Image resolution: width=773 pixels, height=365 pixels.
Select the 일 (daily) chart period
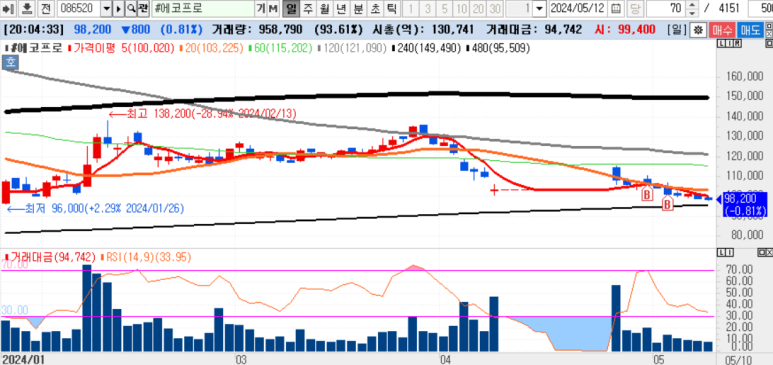click(x=292, y=8)
